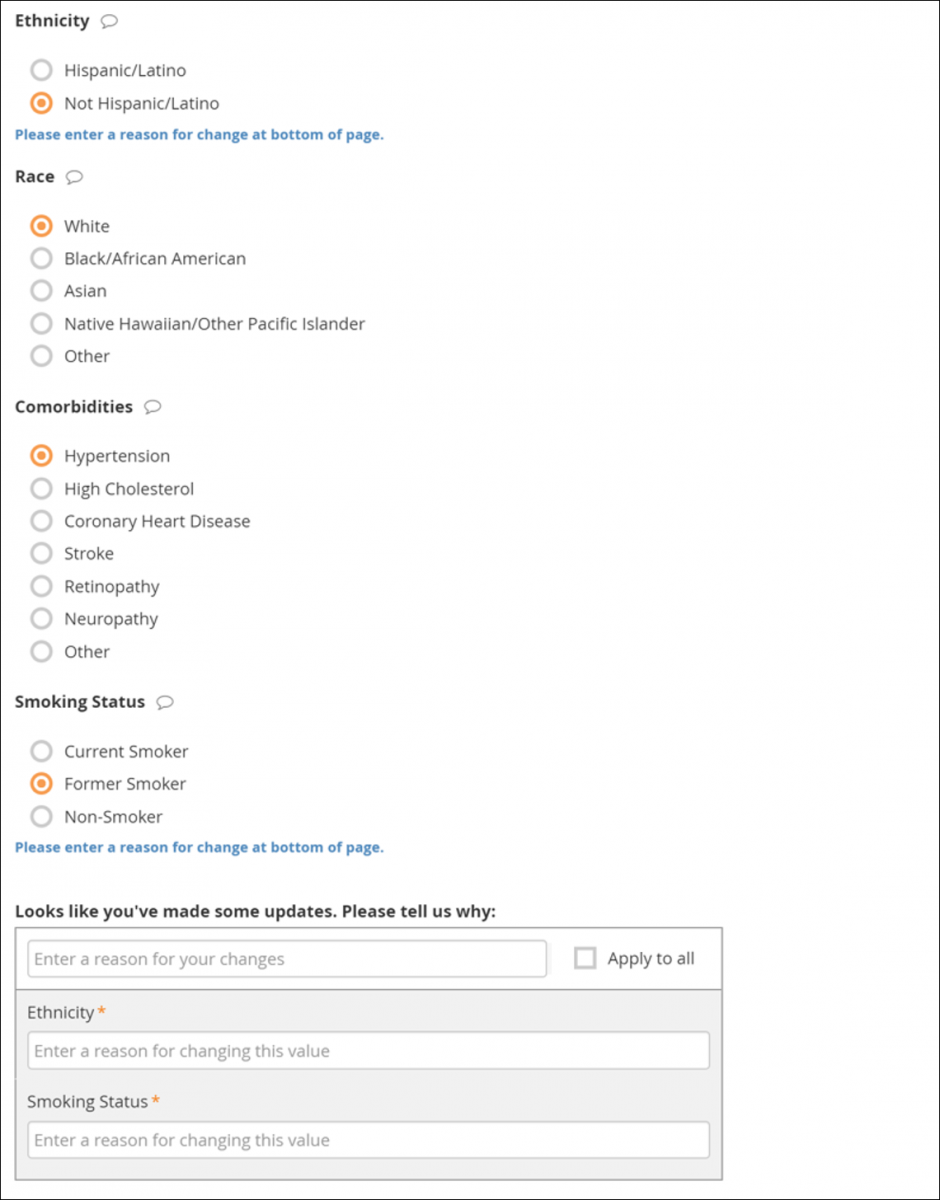Mark Non-Smoker as smoking status
Screen dimensions: 940x1200
click(41, 816)
